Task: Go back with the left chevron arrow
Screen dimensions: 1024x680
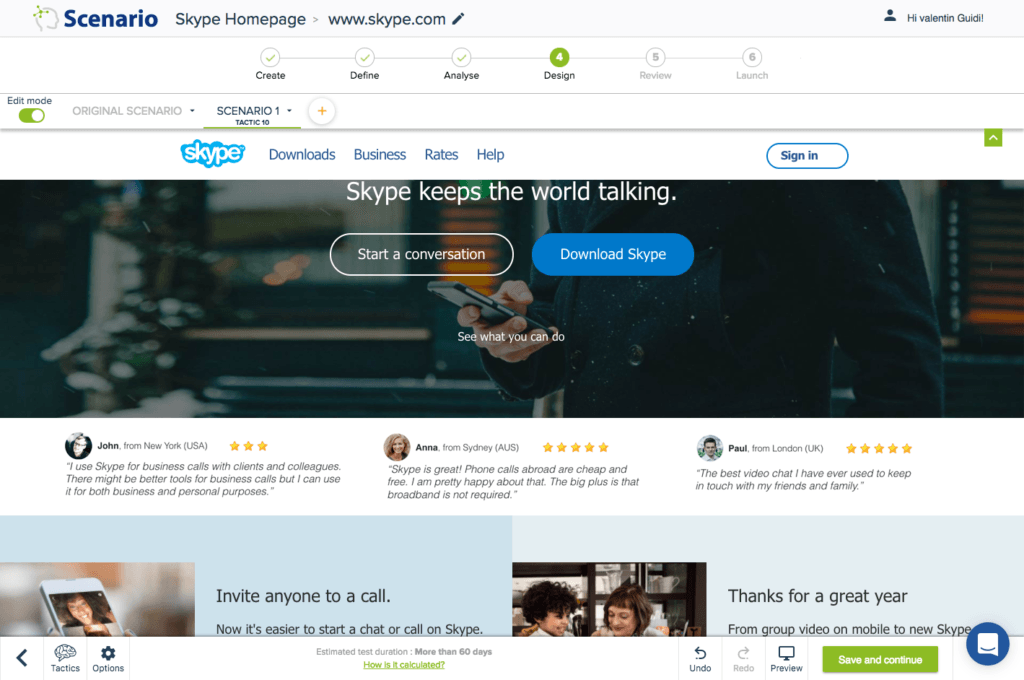Action: click(x=22, y=658)
